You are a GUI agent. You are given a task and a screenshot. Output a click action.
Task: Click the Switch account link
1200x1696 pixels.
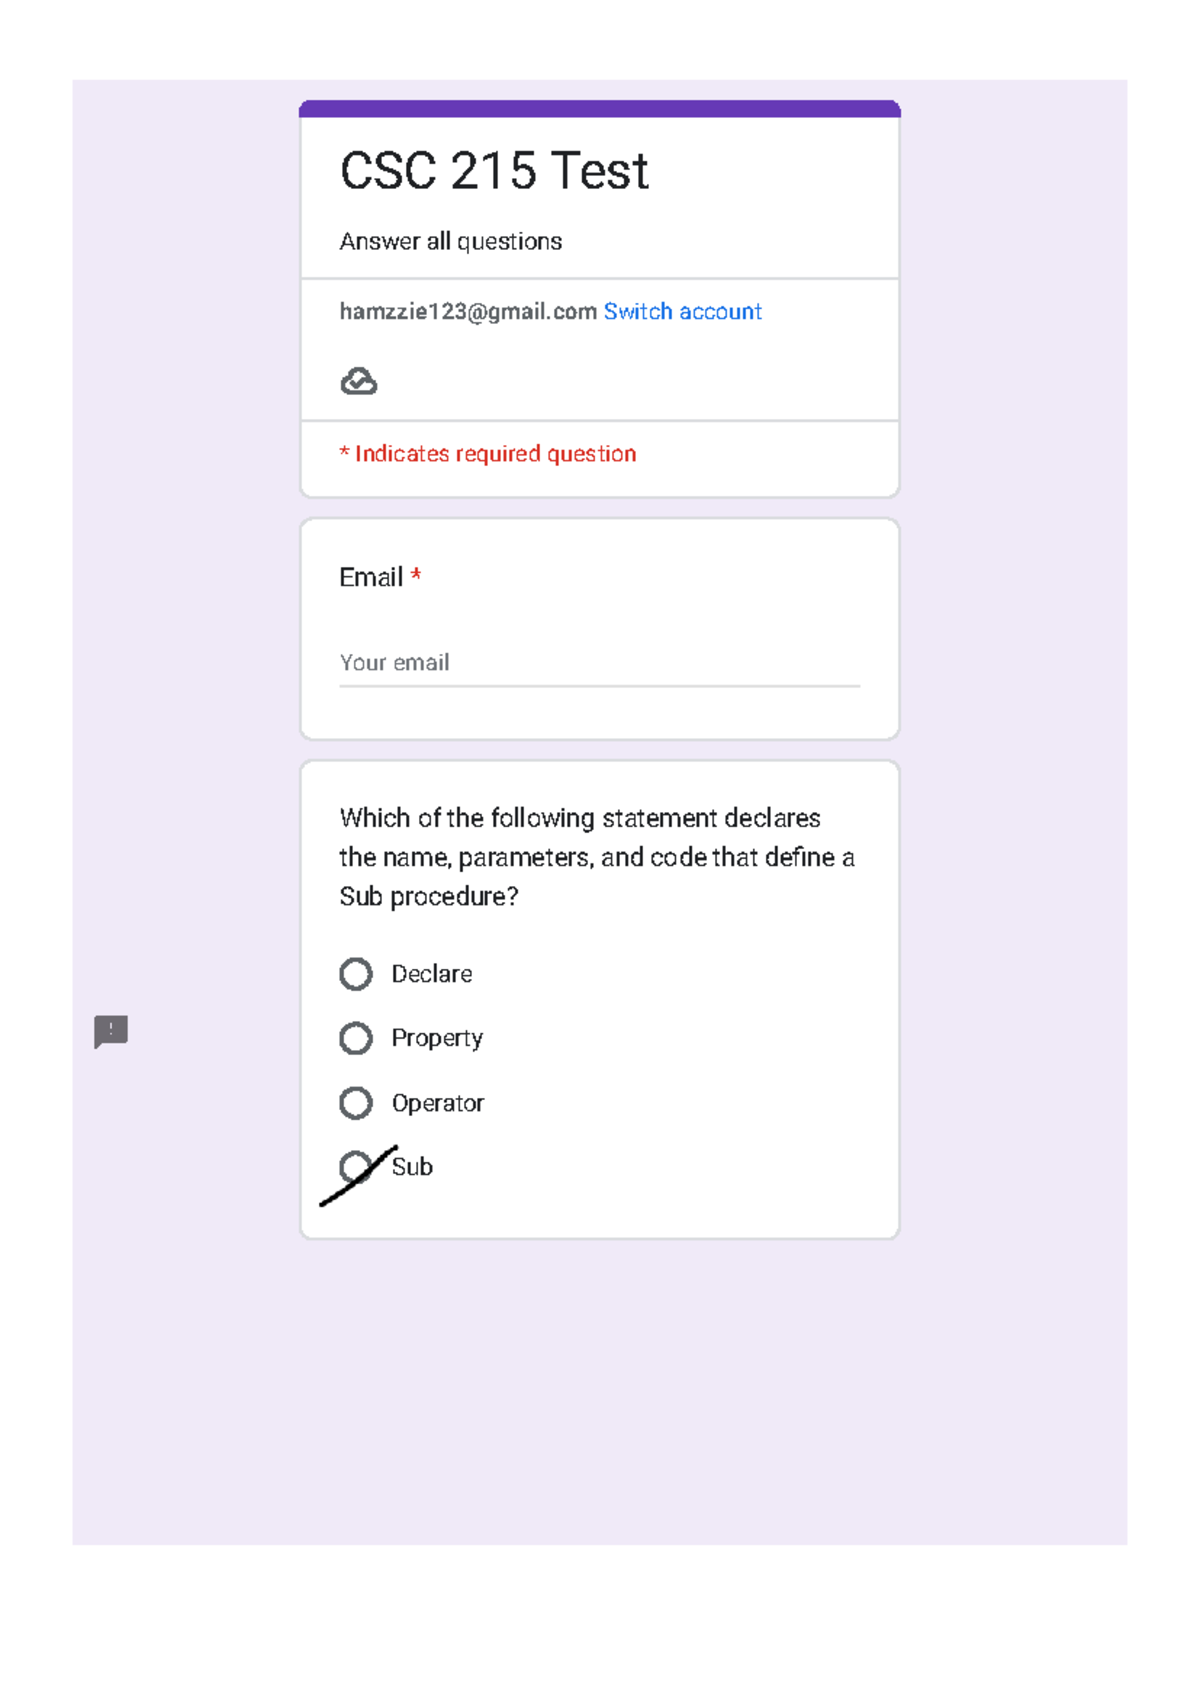(682, 312)
